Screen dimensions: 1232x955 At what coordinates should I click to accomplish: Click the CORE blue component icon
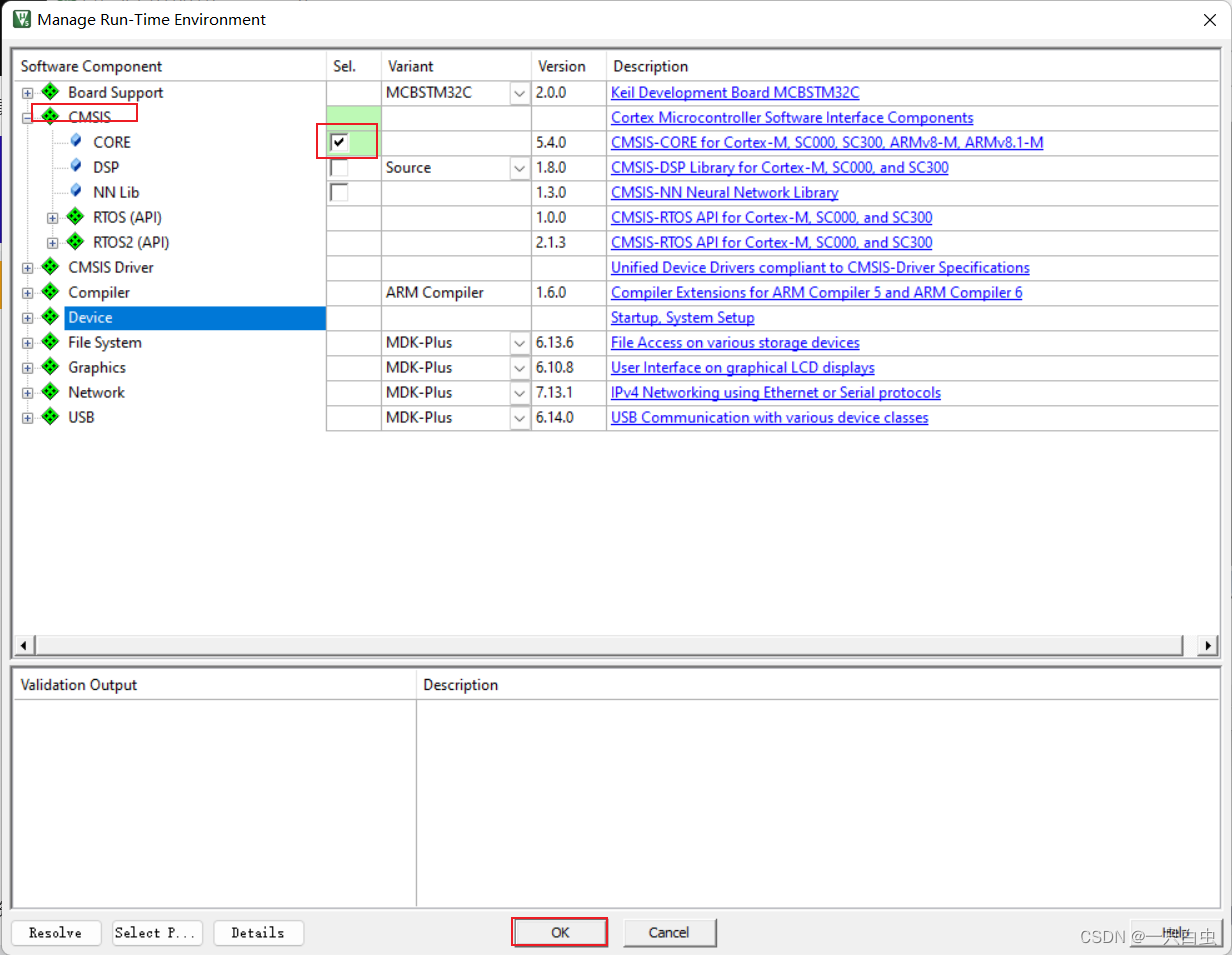click(x=76, y=141)
